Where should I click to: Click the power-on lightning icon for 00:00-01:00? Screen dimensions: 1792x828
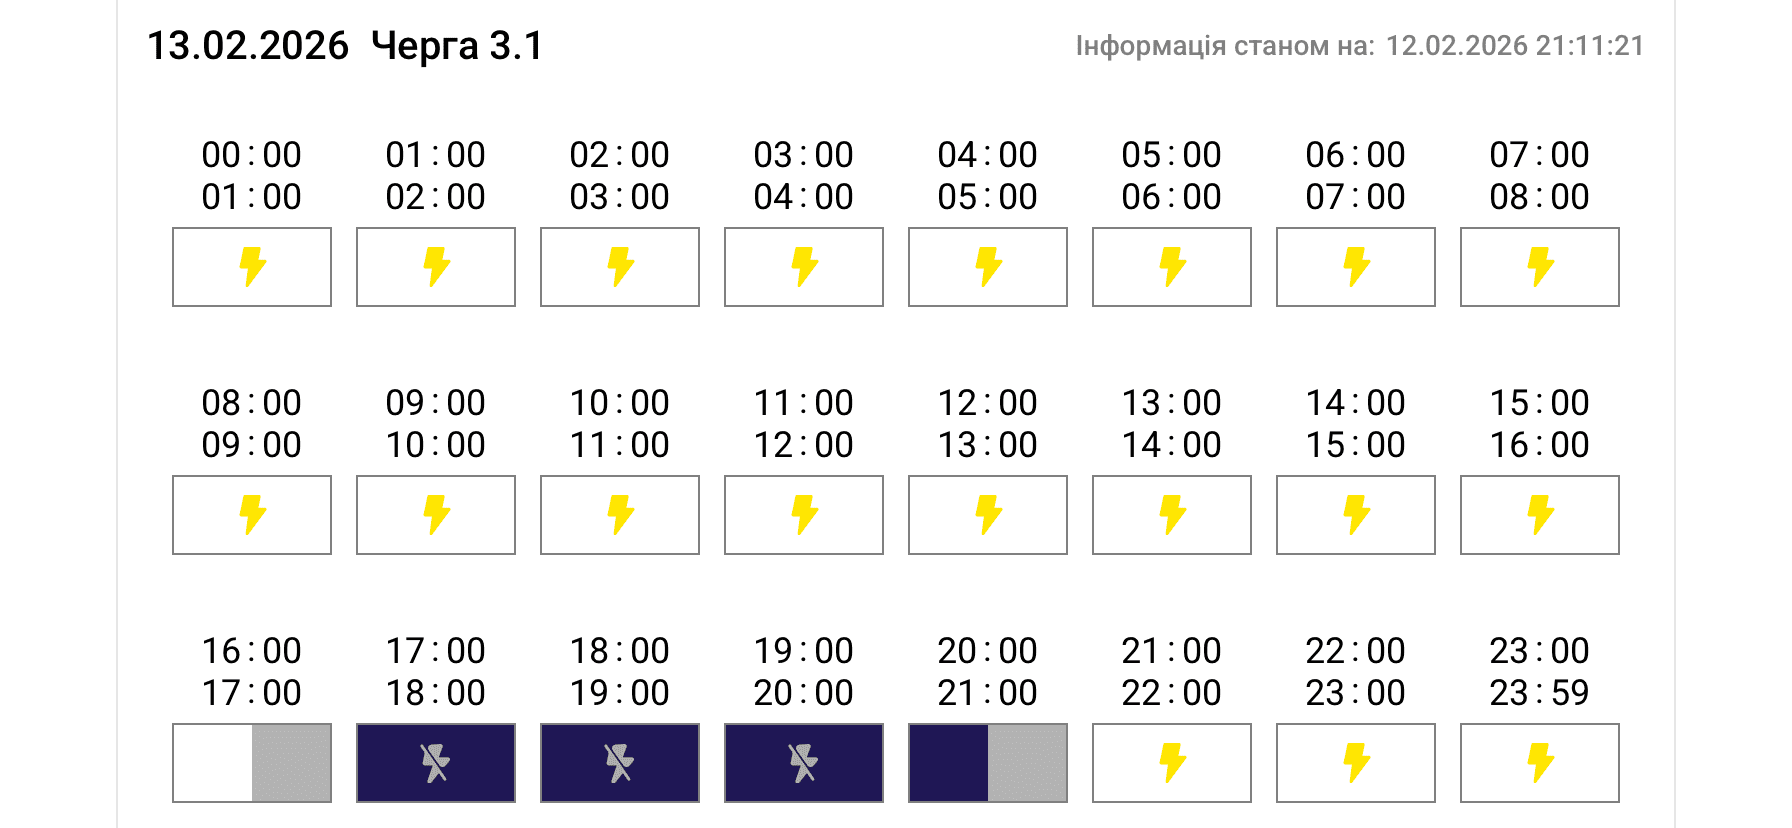coord(252,267)
